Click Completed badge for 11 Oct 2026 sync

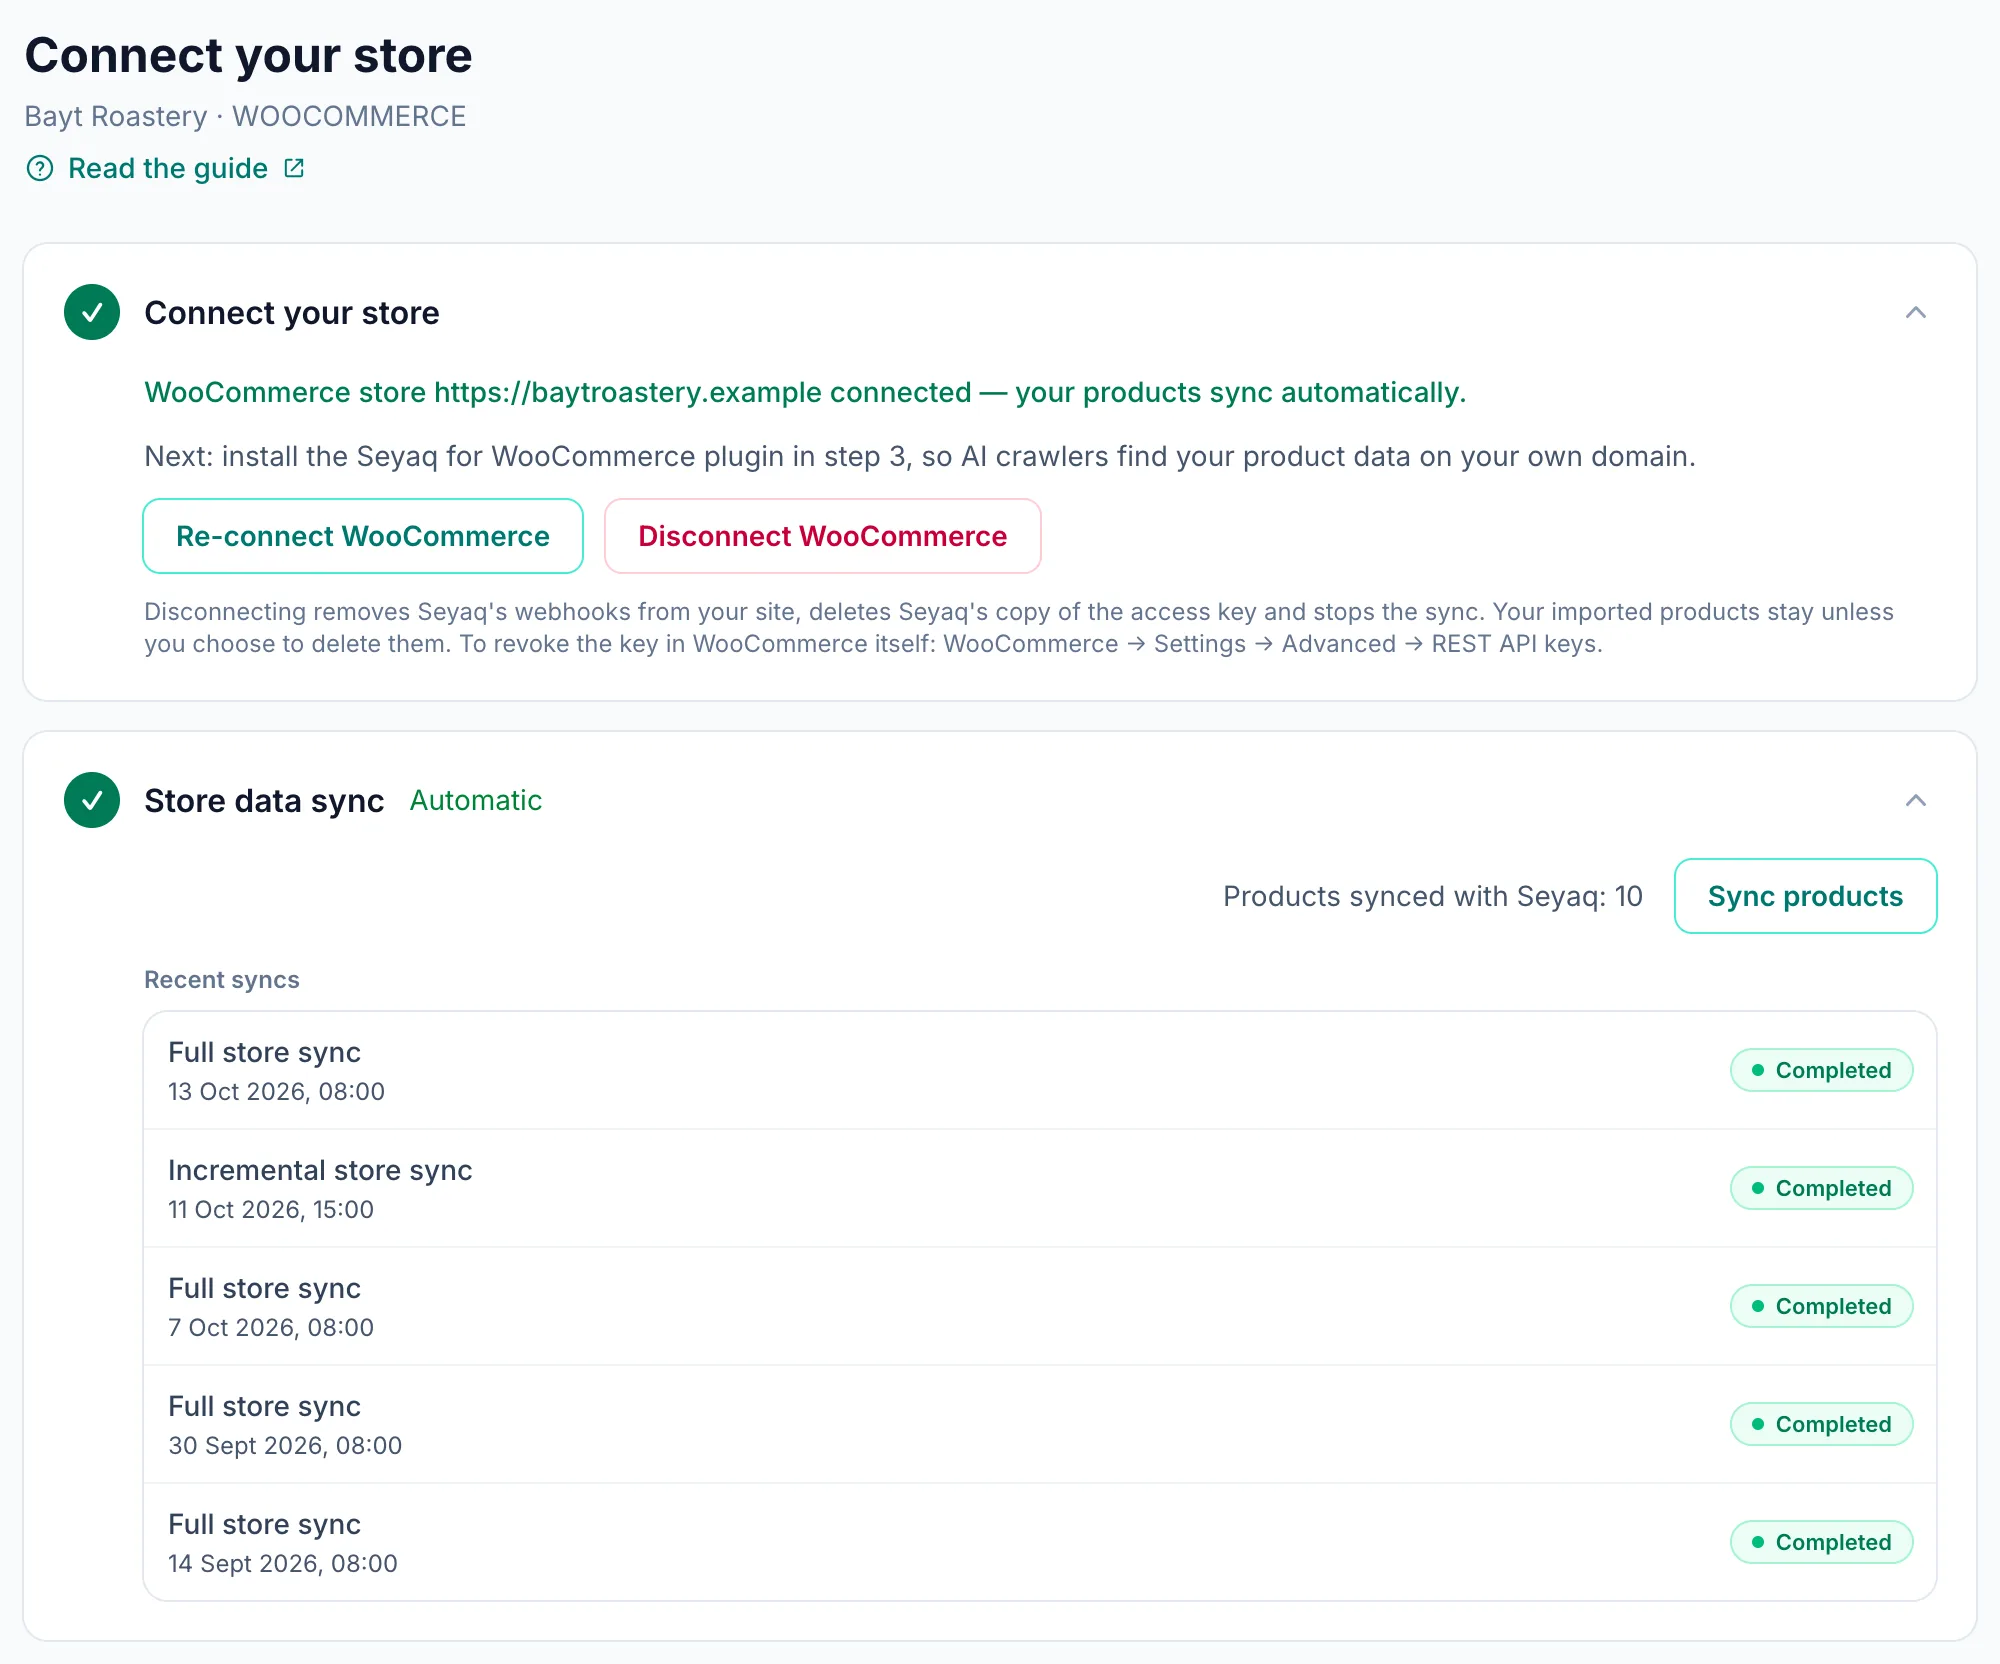pyautogui.click(x=1822, y=1188)
